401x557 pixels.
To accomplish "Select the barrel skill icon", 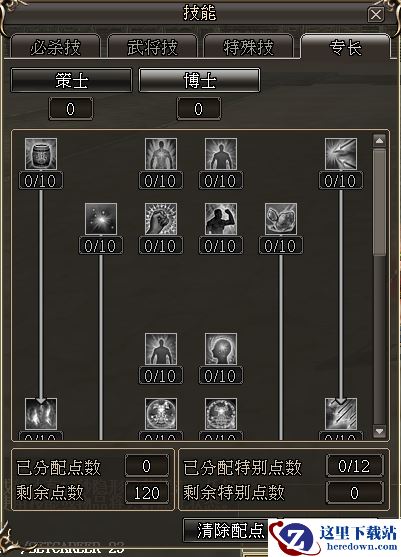I will click(x=41, y=154).
